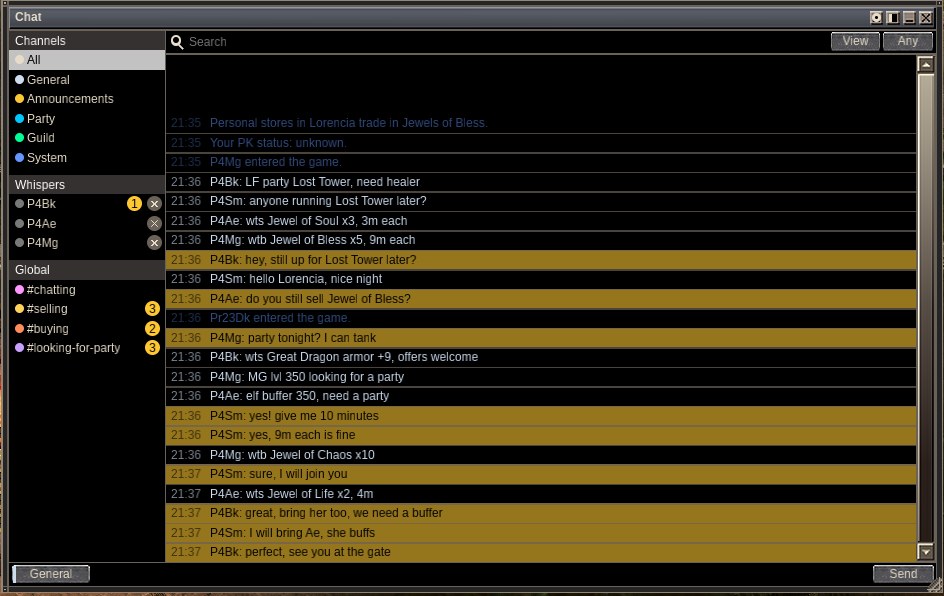Close the P4Mg whisper with its X icon
Viewport: 944px width, 596px height.
tap(154, 243)
